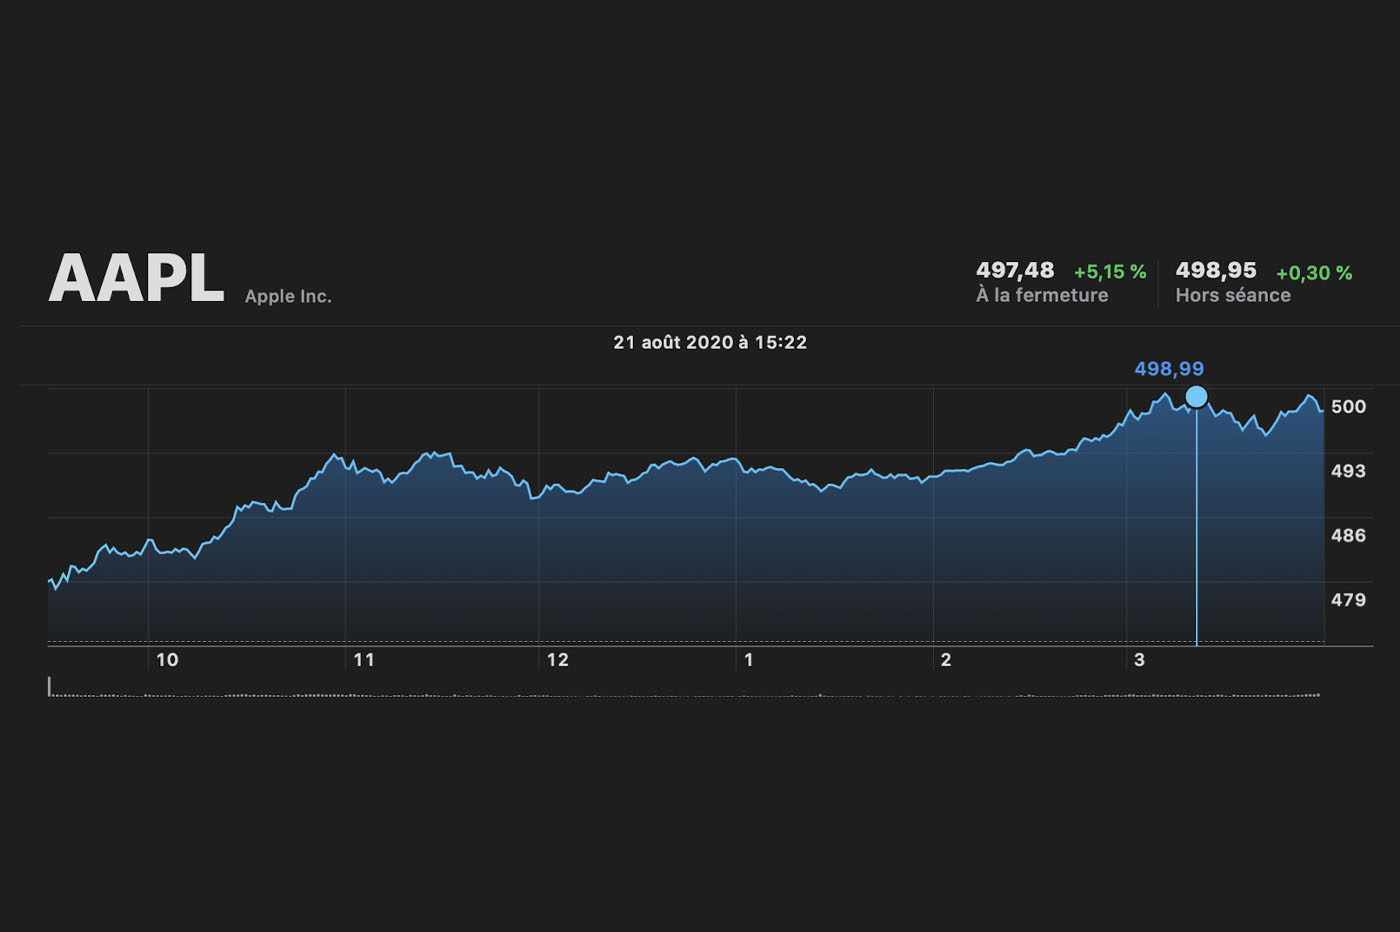Viewport: 1400px width, 932px height.
Task: Click the x-axis hour label 12
Action: click(557, 660)
